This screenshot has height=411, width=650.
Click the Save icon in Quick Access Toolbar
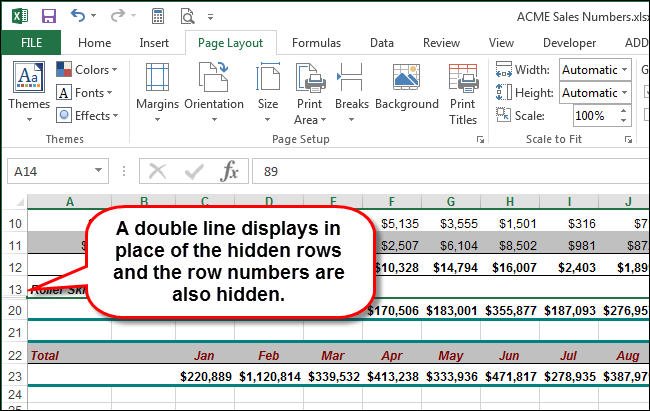coord(47,16)
